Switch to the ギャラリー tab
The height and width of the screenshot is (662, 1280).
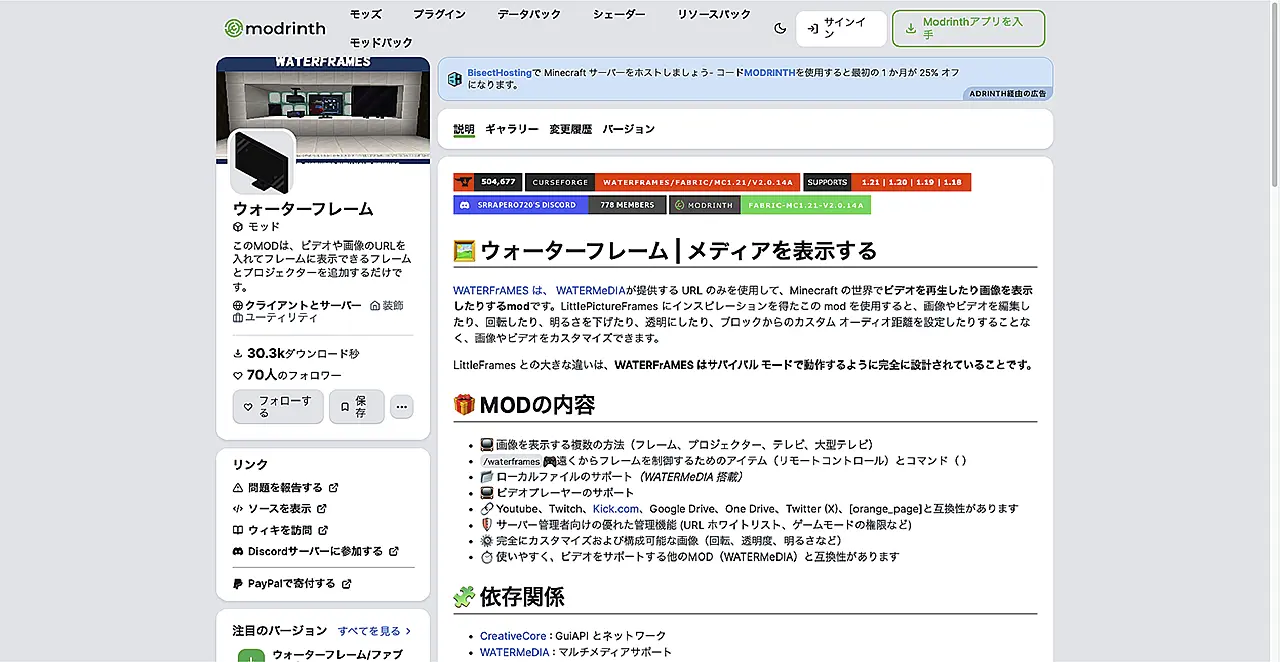511,129
